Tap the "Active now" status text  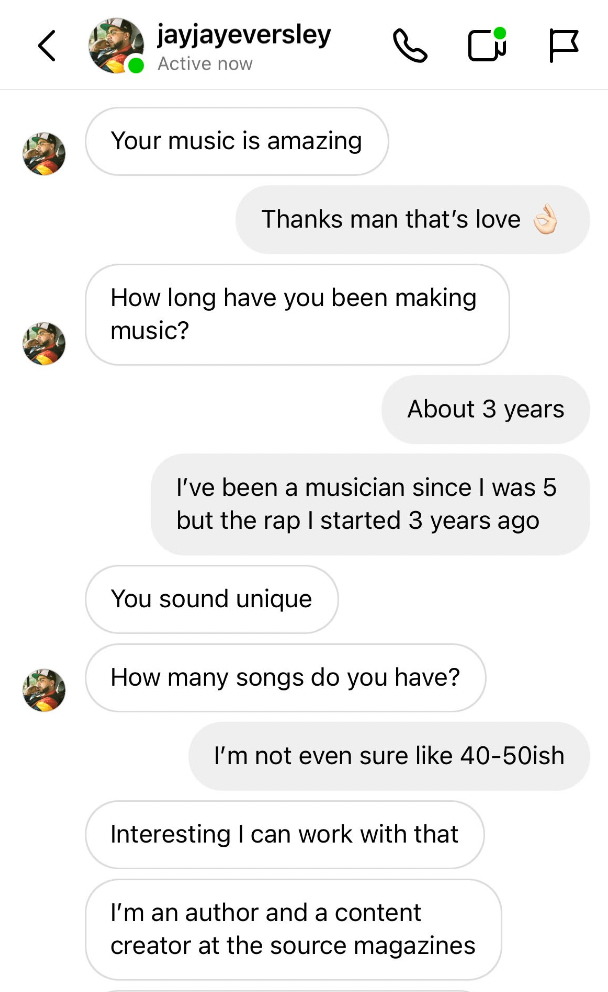click(x=205, y=64)
